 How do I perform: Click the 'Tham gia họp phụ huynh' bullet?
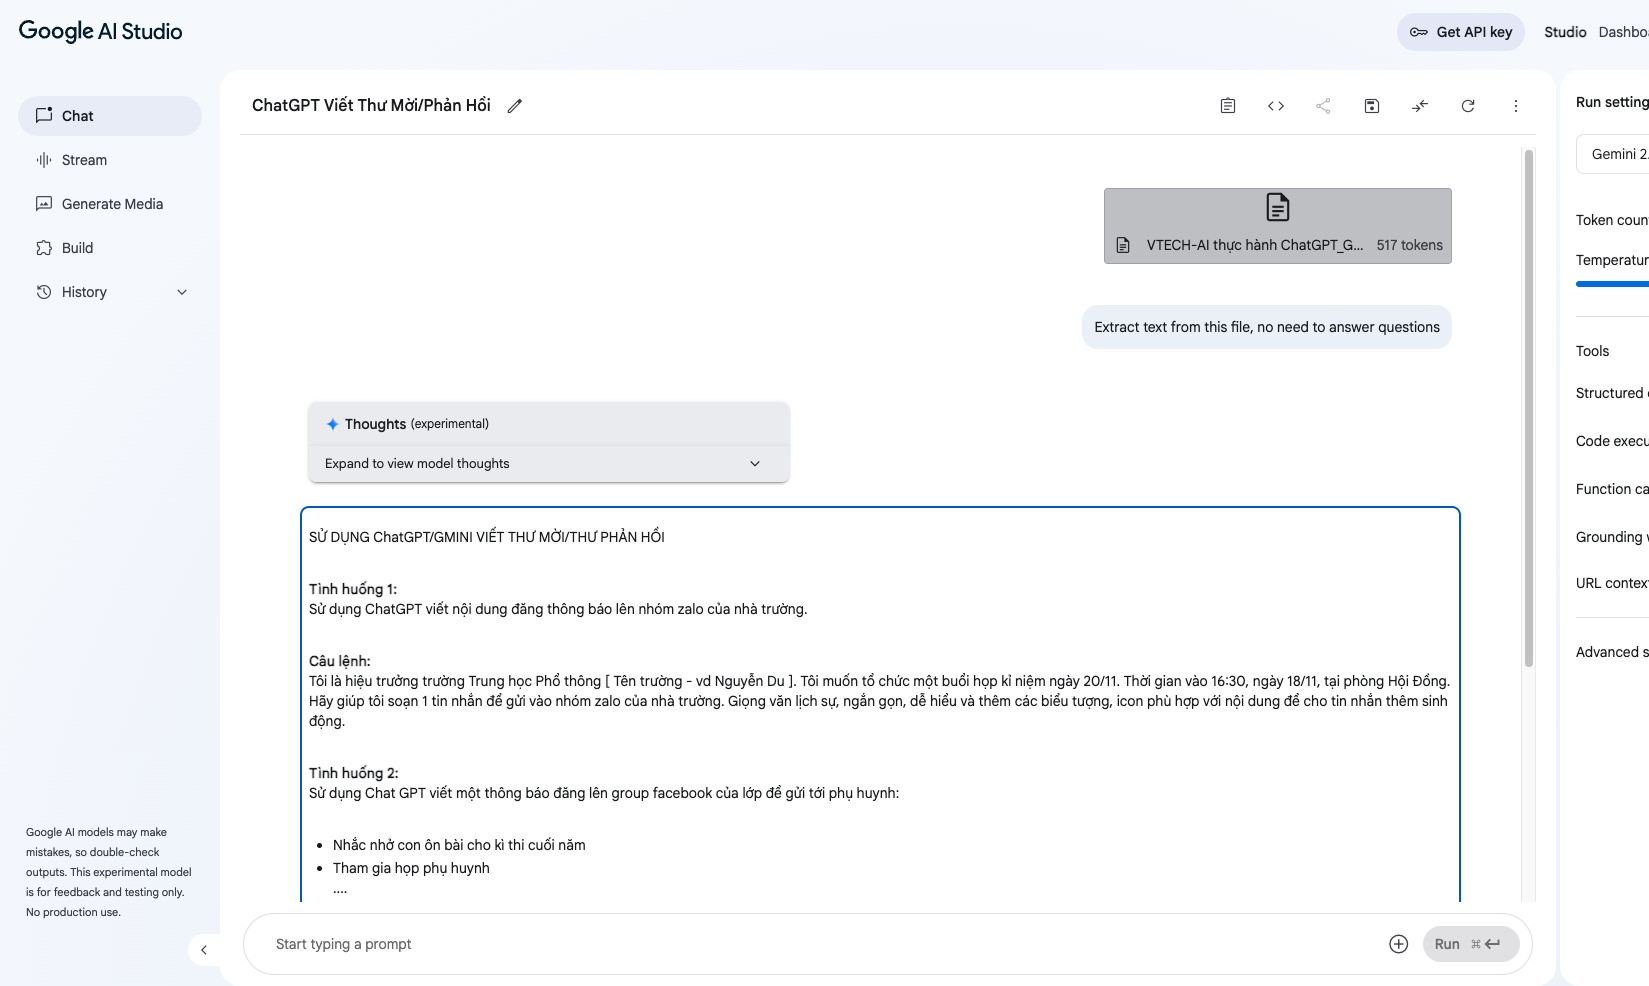411,868
